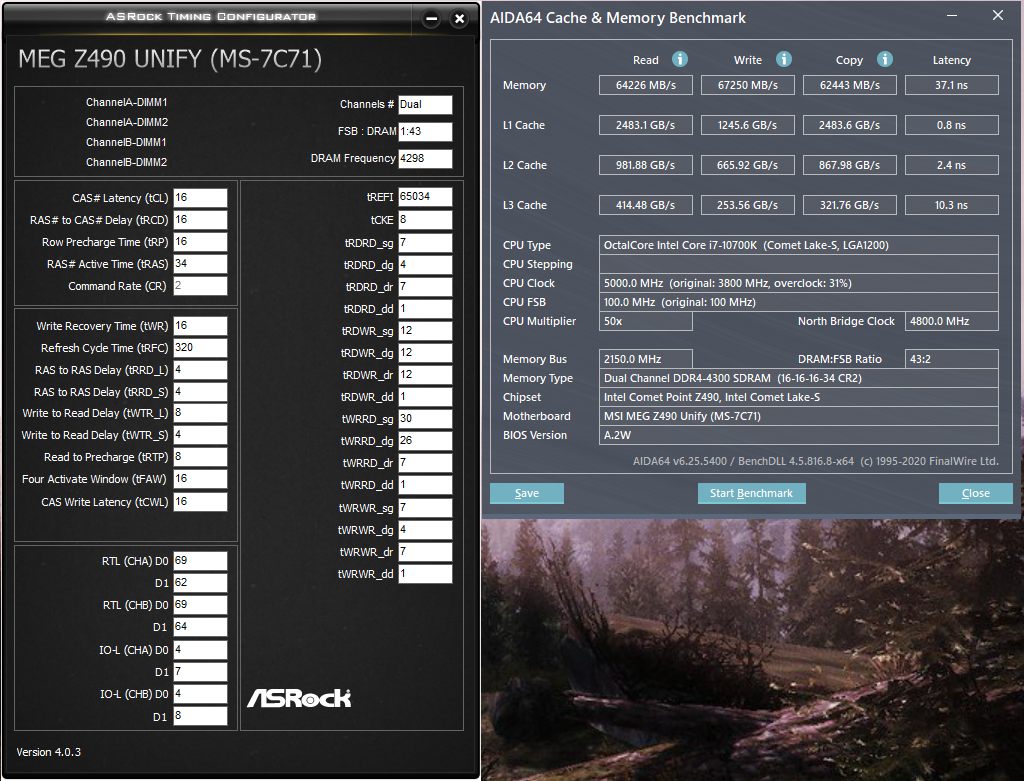Click the Write Recovery Time (tWR) field
The image size is (1024, 781).
pyautogui.click(x=200, y=326)
